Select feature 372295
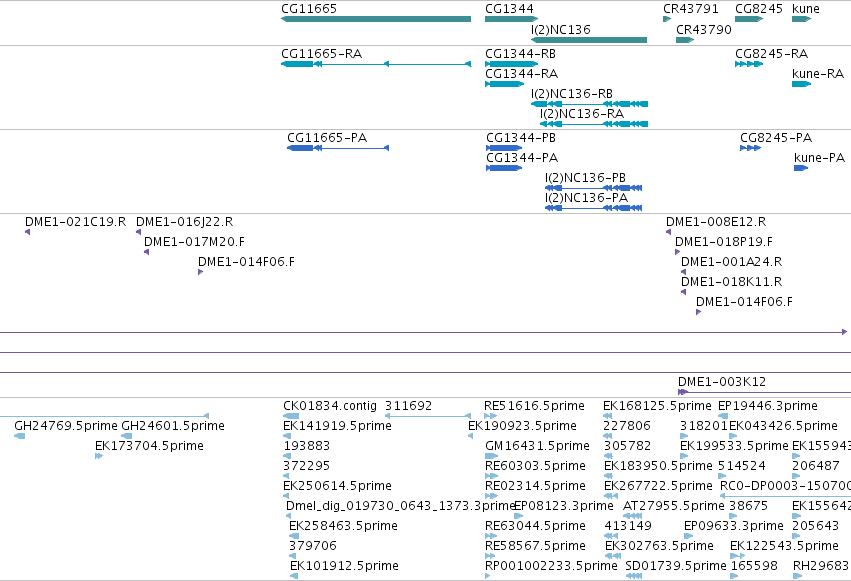 pyautogui.click(x=306, y=466)
